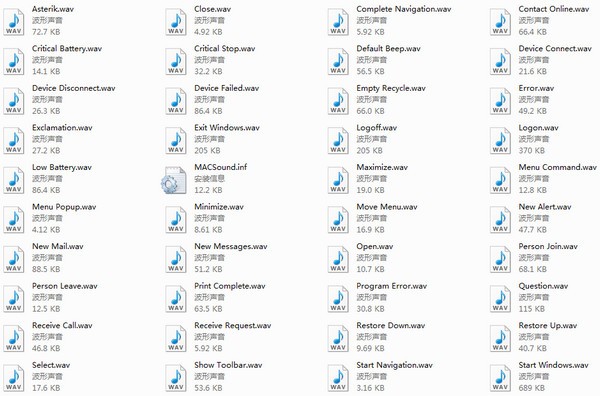Click the Device Connect.wav icon
Viewport: 600px width, 396px height.
point(501,61)
